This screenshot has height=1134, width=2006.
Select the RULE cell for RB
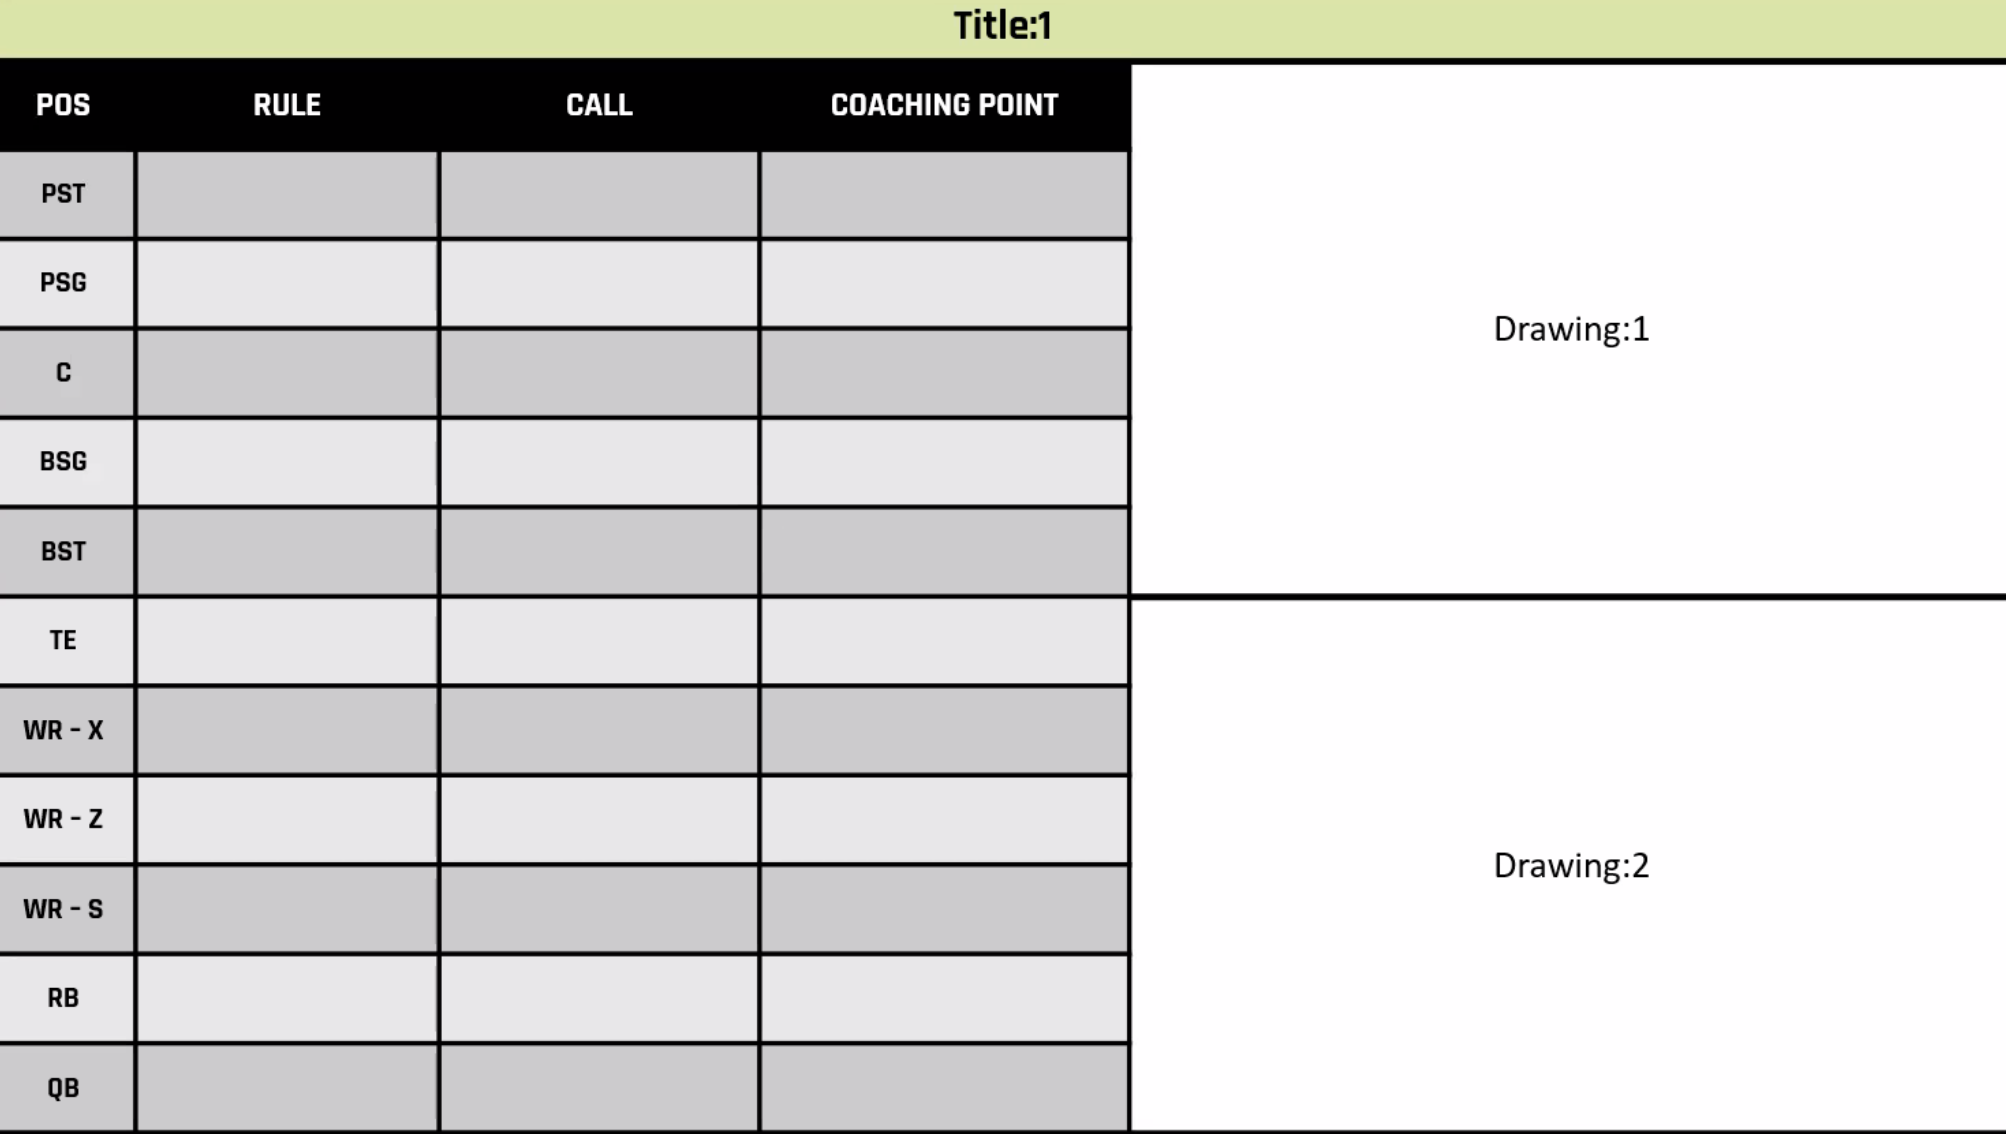click(x=287, y=998)
